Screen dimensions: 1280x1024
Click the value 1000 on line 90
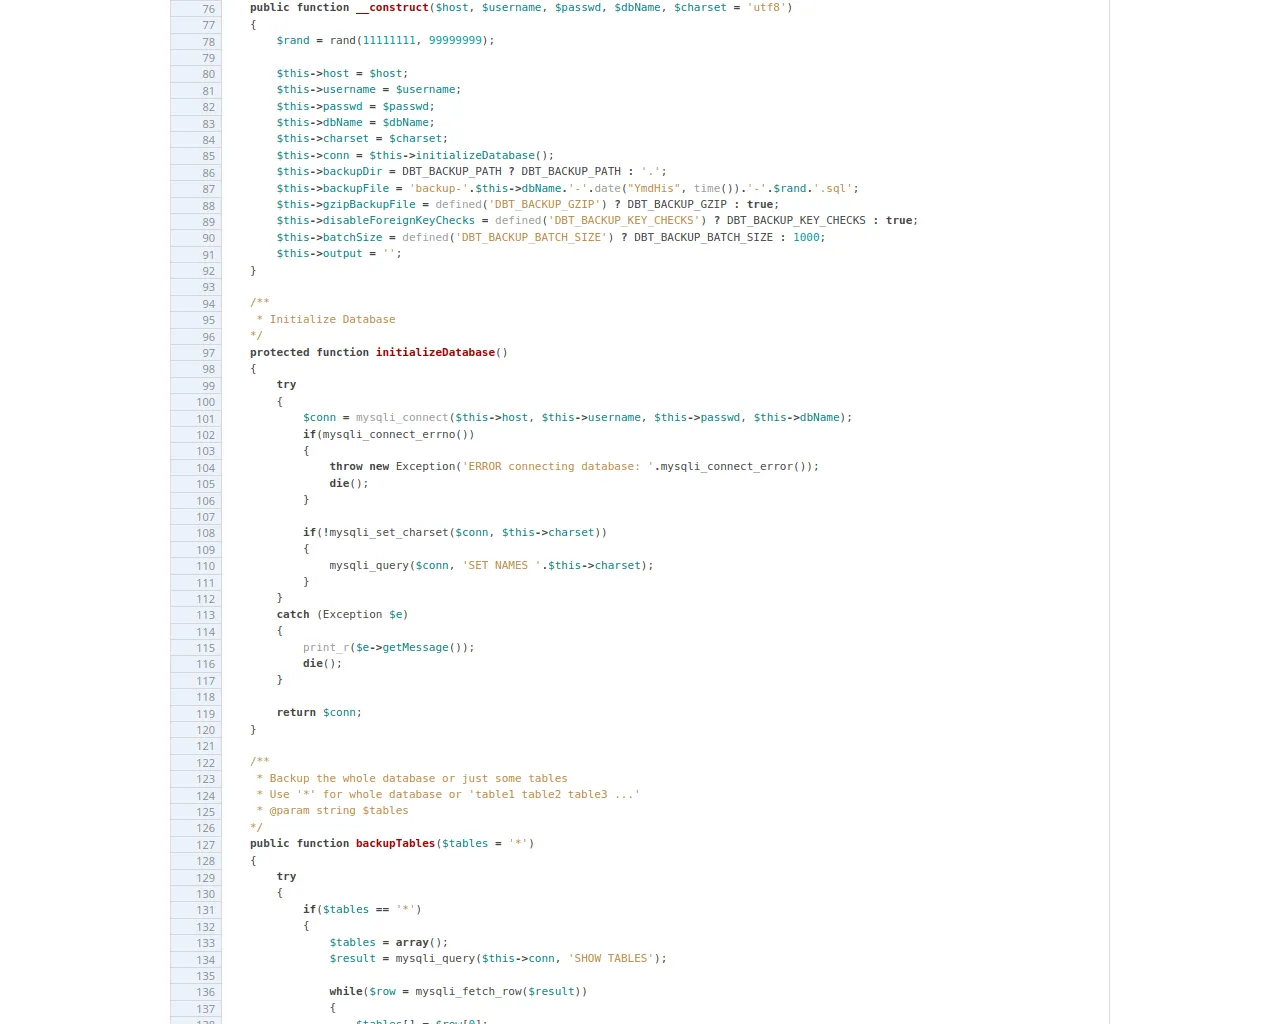point(806,238)
